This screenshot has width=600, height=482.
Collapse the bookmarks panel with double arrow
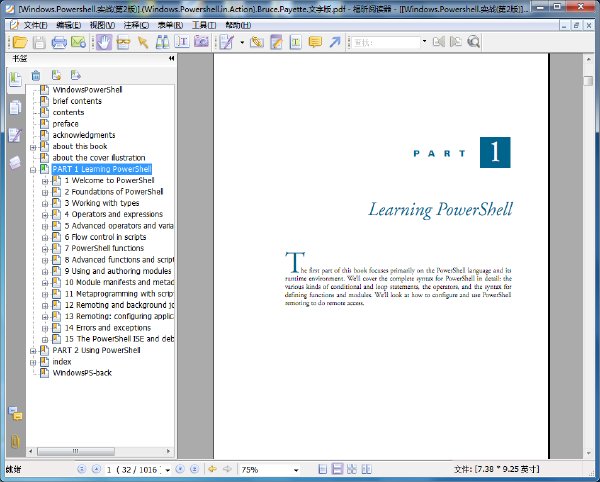tap(171, 59)
